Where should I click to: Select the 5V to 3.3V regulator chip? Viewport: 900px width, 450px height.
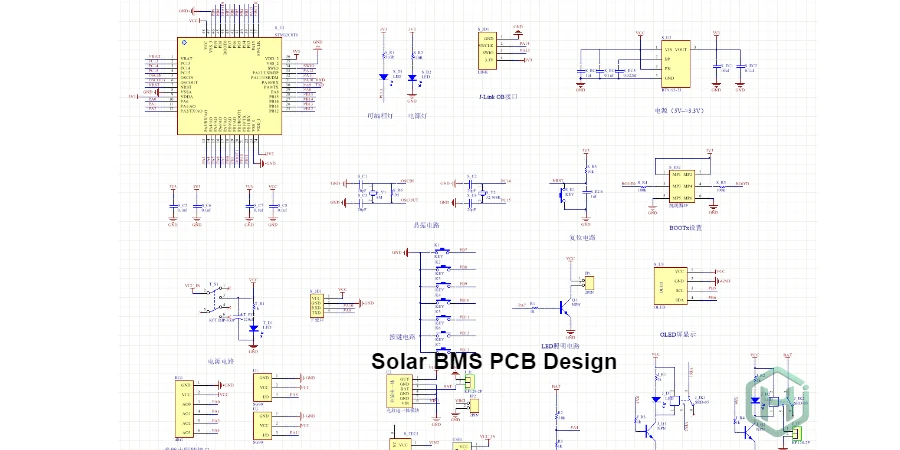[x=676, y=64]
